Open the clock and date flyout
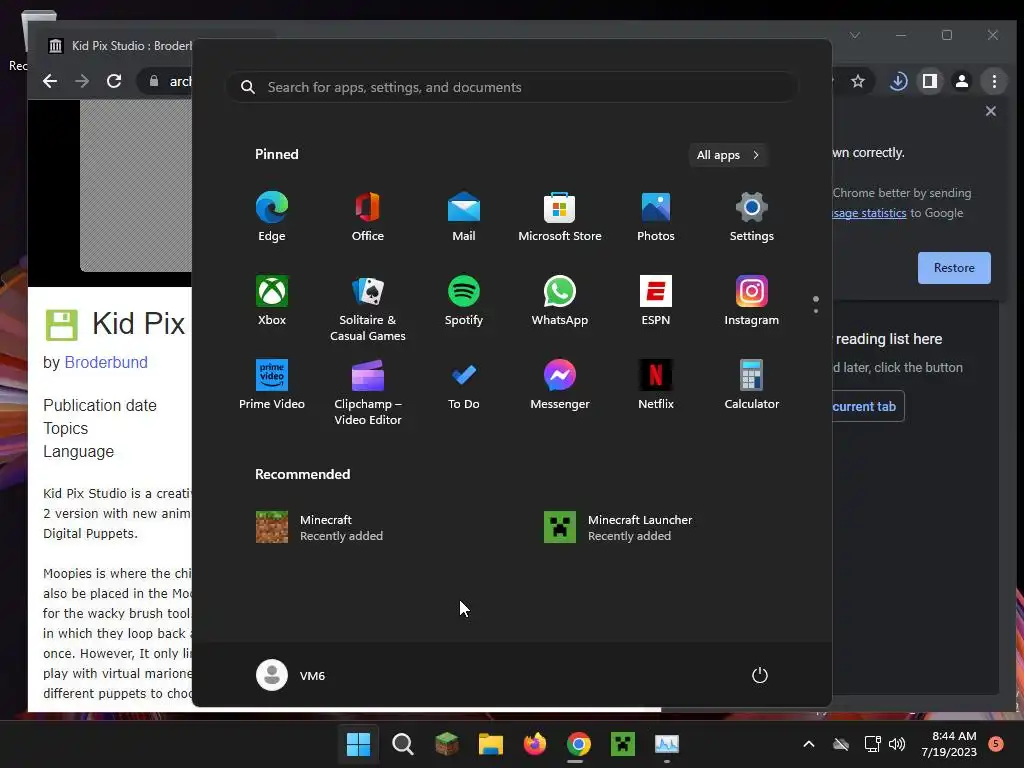The width and height of the screenshot is (1024, 768). [949, 744]
